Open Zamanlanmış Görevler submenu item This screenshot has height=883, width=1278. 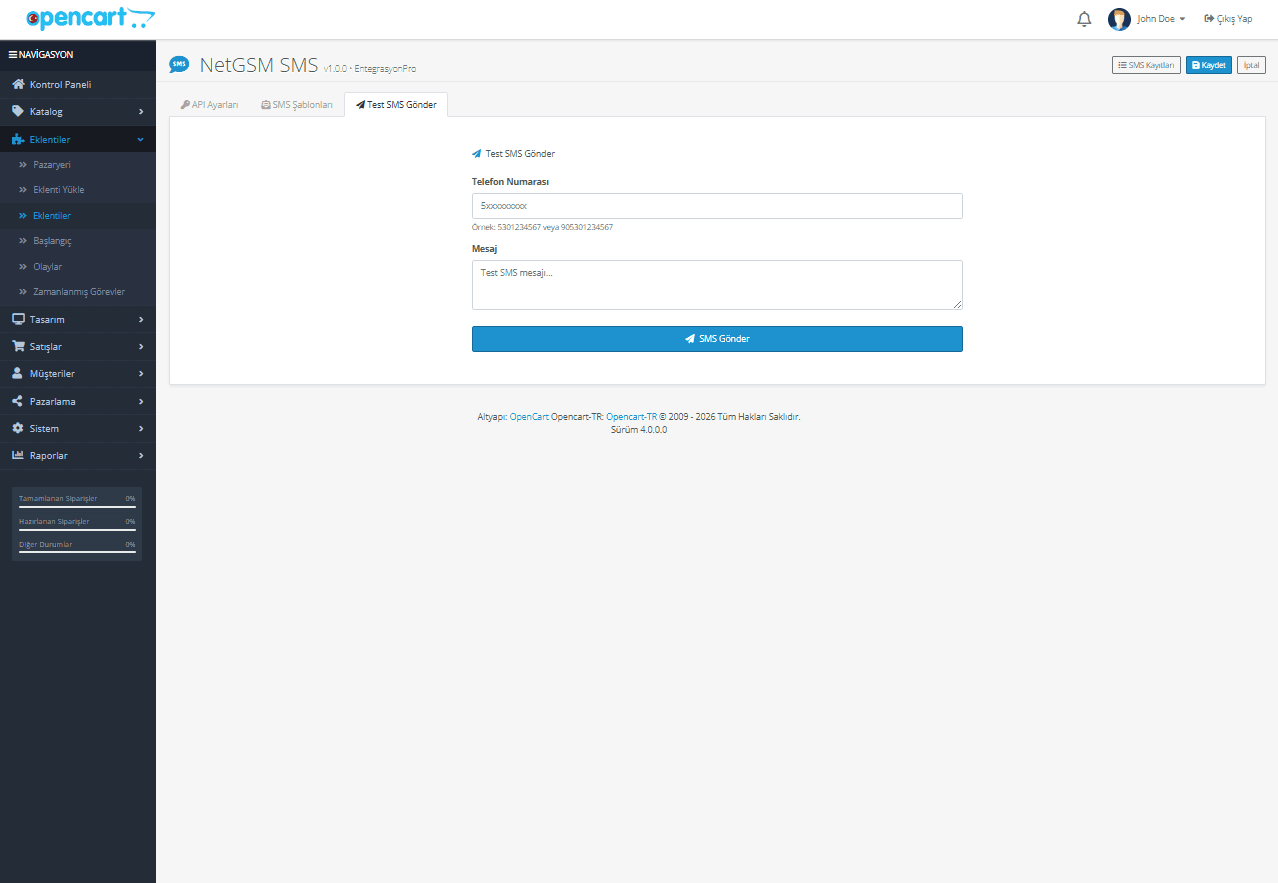[x=78, y=292]
